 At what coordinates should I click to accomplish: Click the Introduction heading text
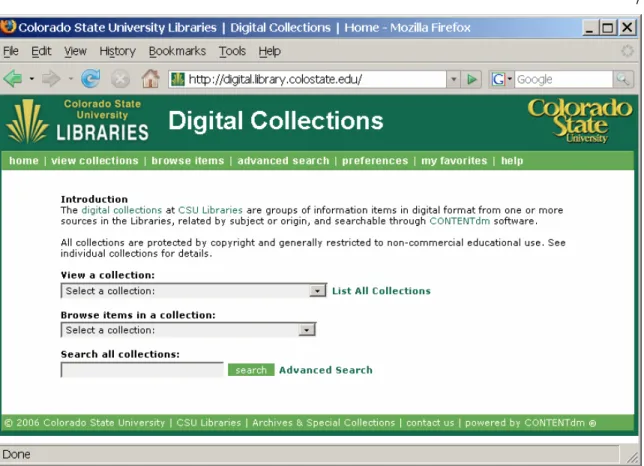(x=94, y=199)
